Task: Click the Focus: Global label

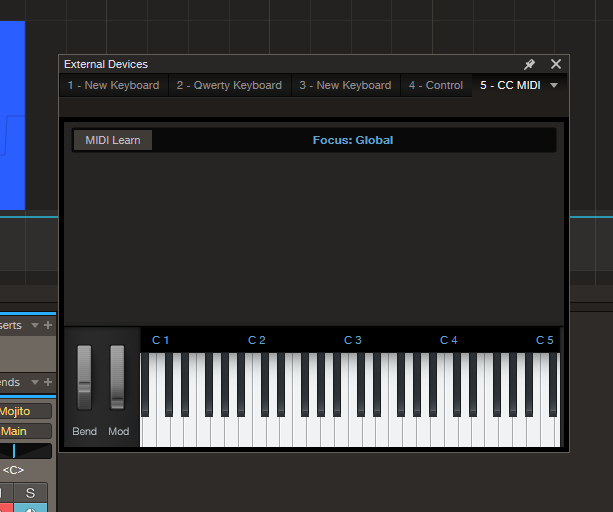Action: [353, 140]
